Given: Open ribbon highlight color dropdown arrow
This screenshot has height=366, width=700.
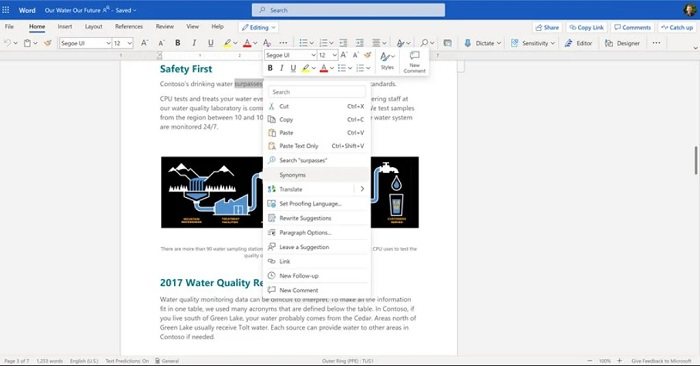Looking at the screenshot, I should [x=236, y=43].
